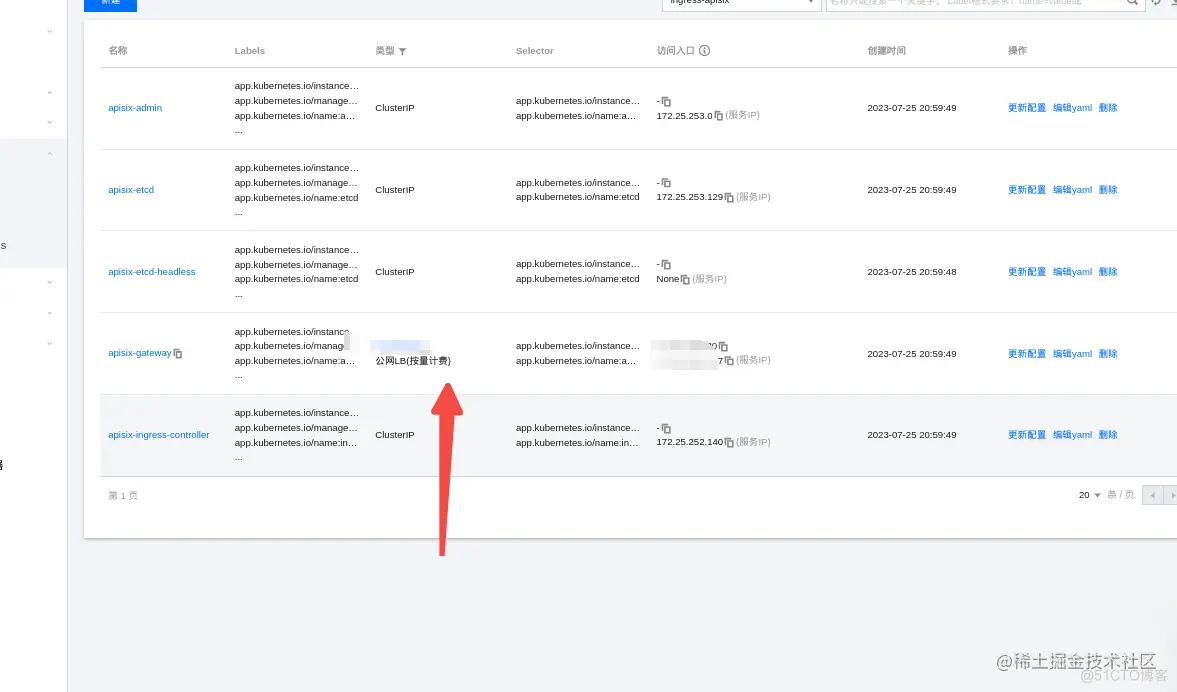Delete the apisix-etcd service
1177x692 pixels.
tap(1108, 190)
